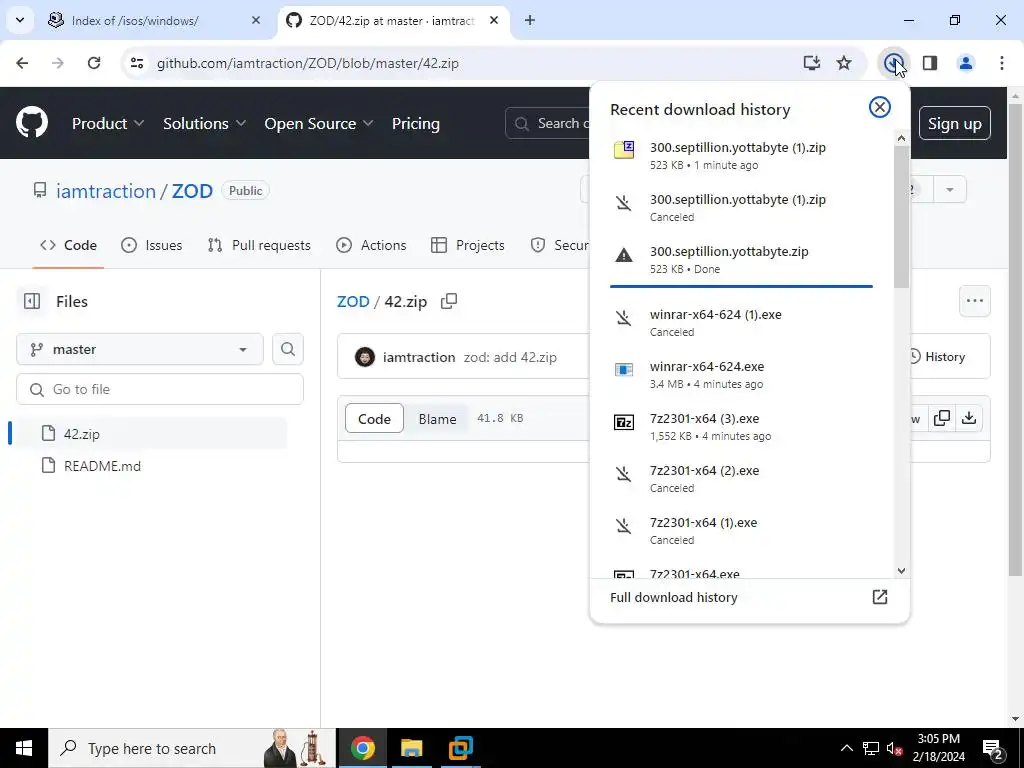This screenshot has height=768, width=1024.
Task: Click the download popup scrollbar thumb
Action: [901, 217]
